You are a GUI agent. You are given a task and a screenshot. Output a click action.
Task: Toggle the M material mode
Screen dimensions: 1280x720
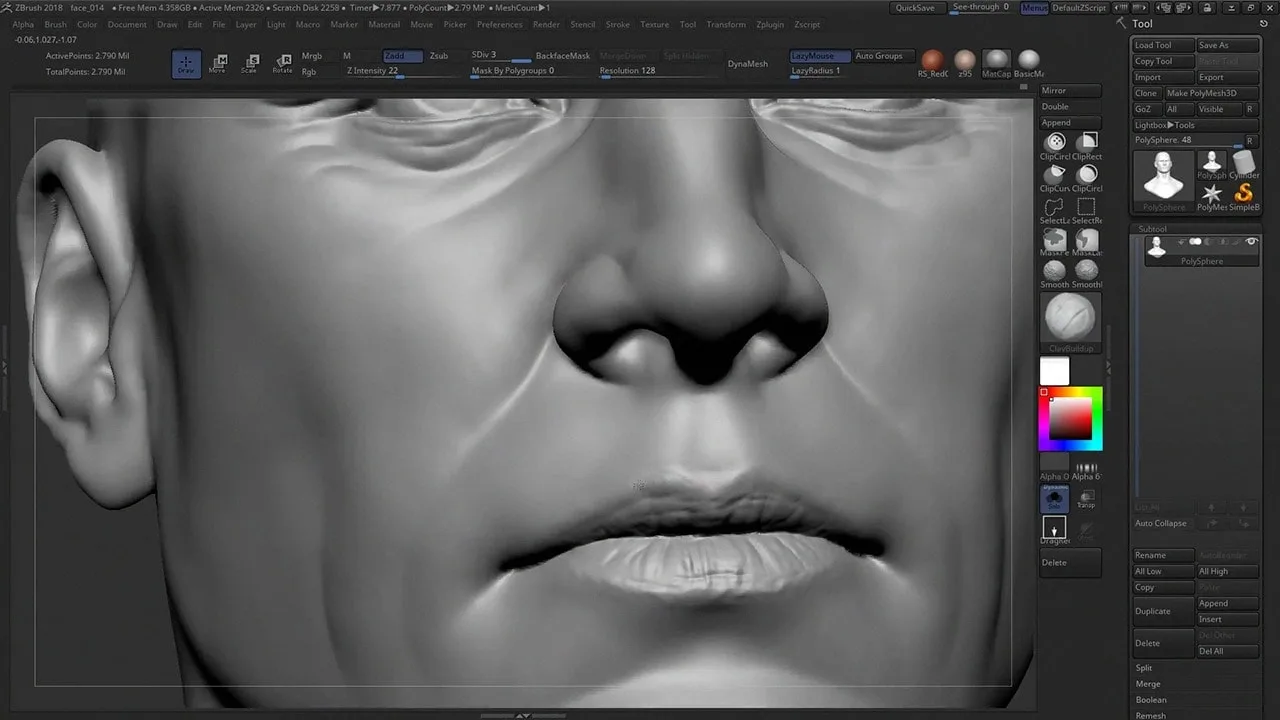pos(347,56)
